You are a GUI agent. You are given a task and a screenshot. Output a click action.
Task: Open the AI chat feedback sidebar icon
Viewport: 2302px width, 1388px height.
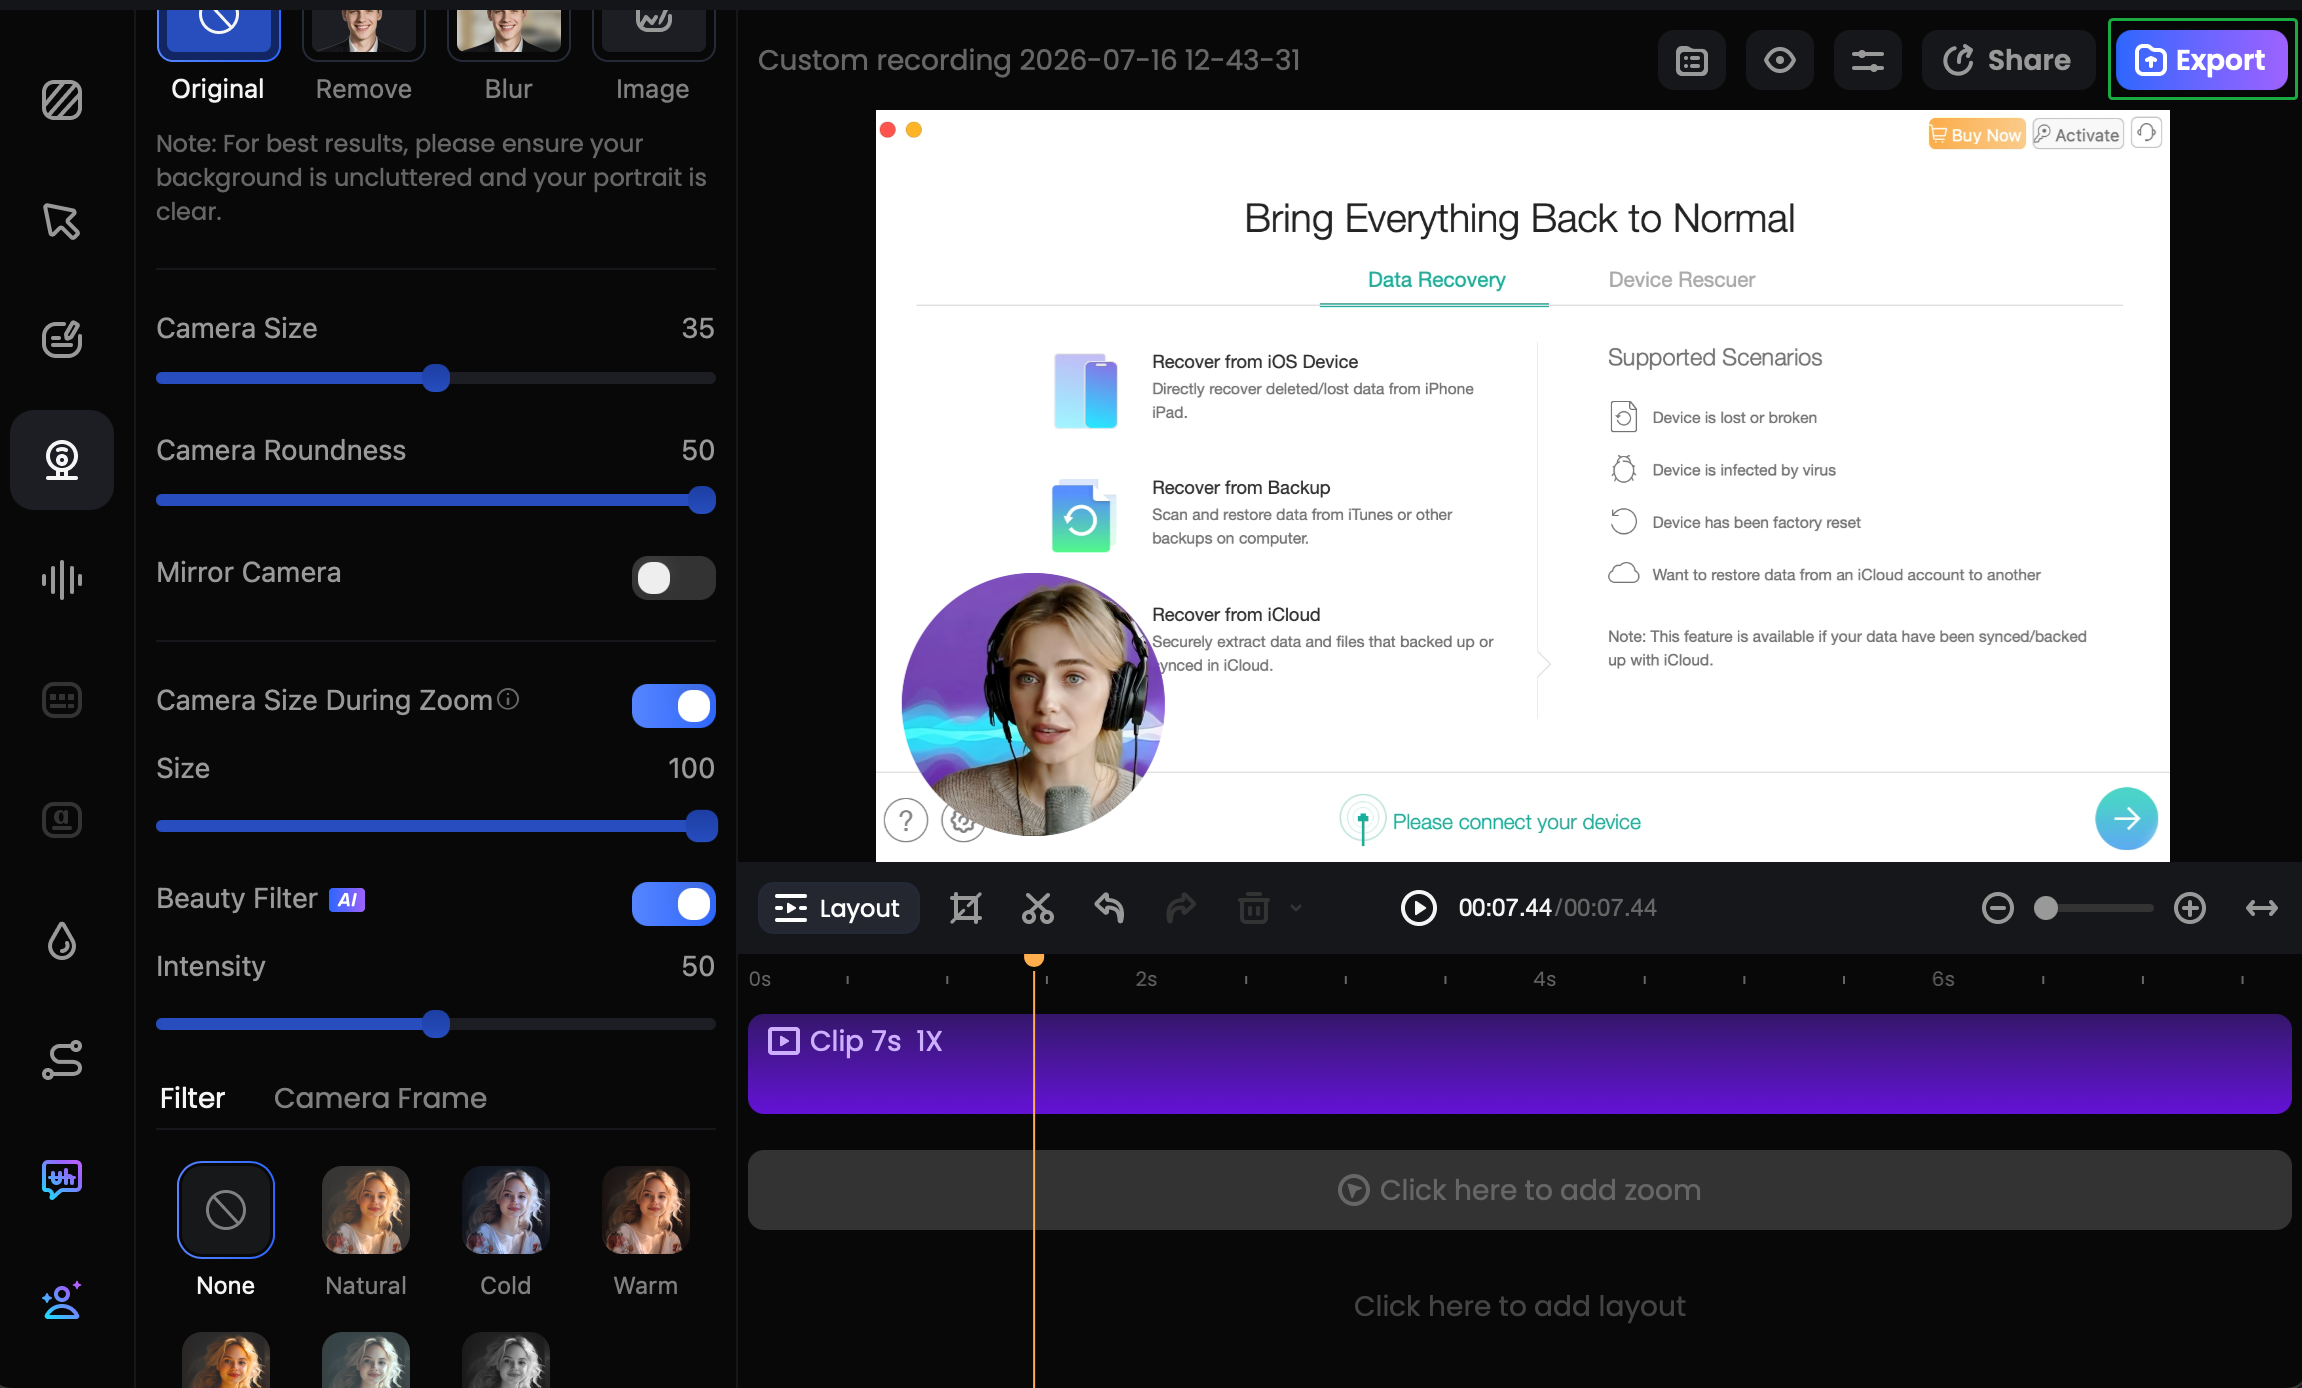coord(62,1180)
